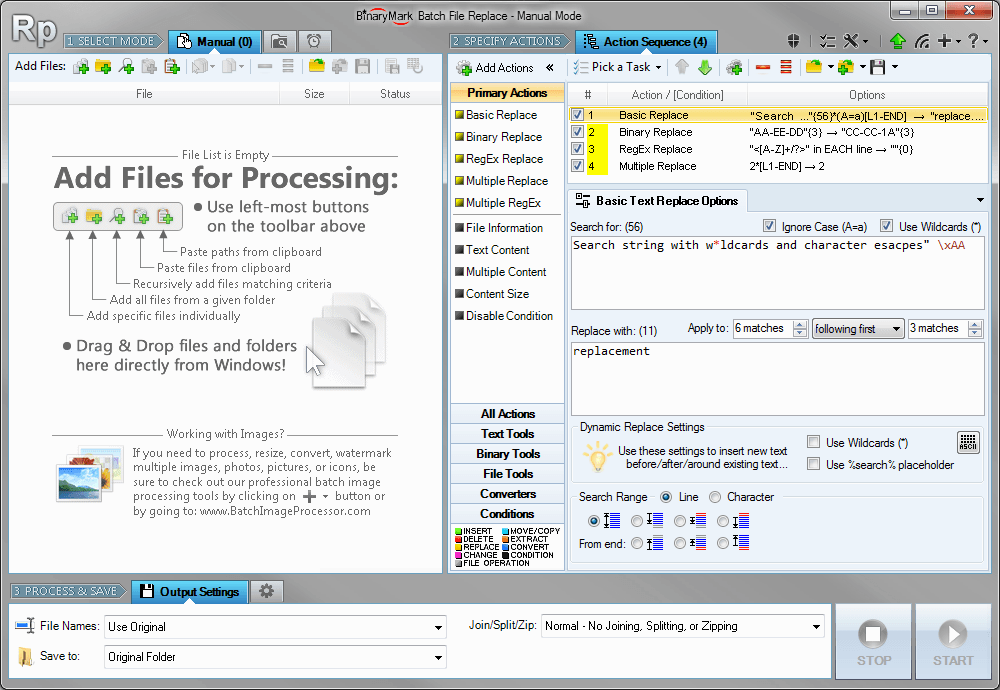Screen dimensions: 1000x690
Task: Enable Use %search% placeholder checkbox
Action: point(814,464)
